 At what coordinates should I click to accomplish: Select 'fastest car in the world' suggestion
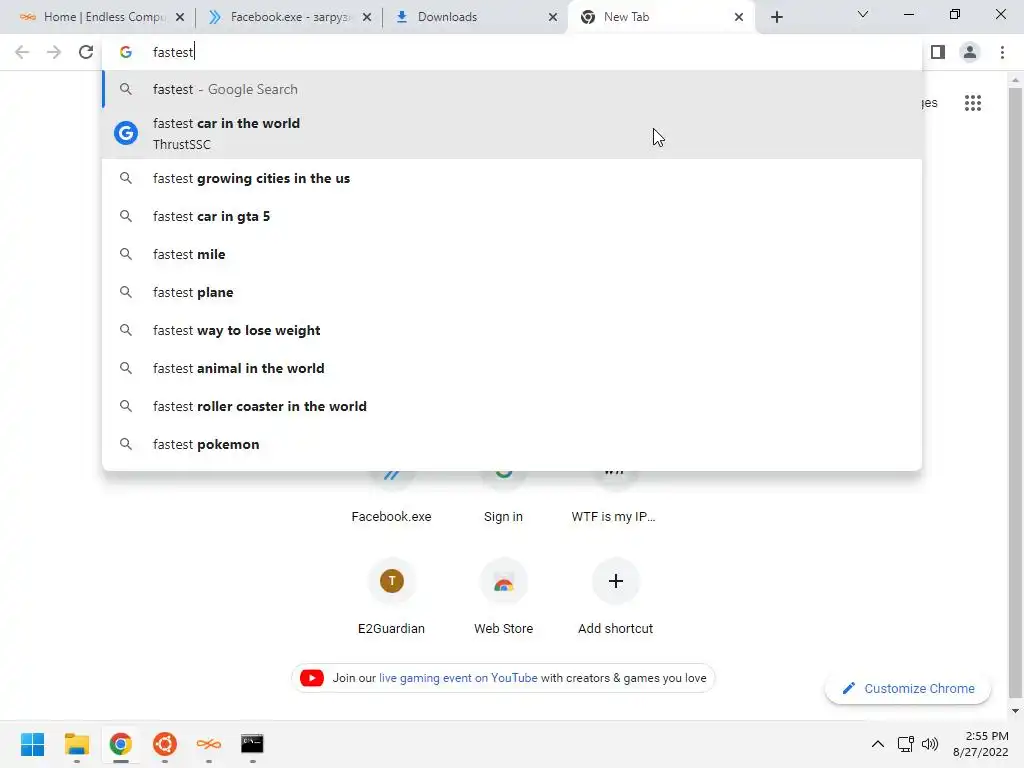[512, 133]
